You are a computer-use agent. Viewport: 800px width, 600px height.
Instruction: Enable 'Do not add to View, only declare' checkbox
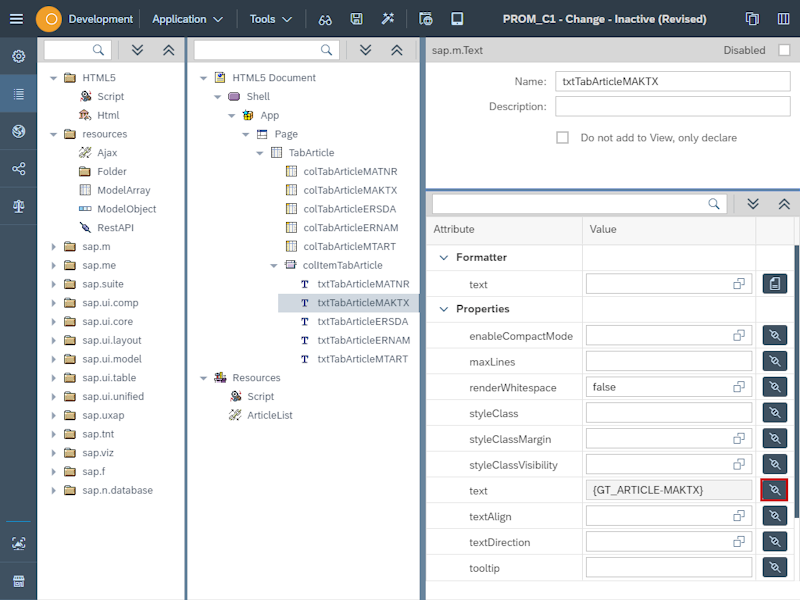[565, 139]
